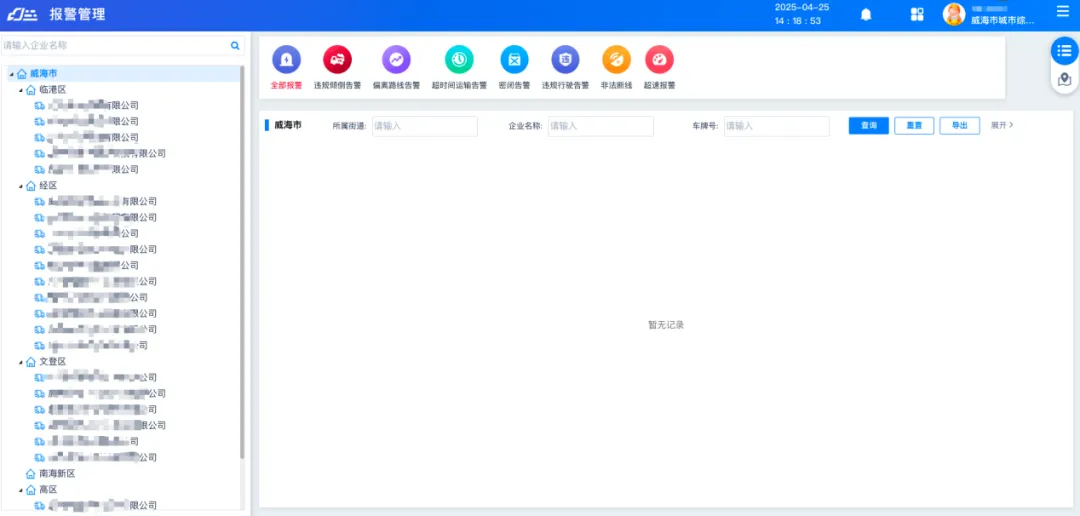Select the 全部报警 alarm category icon
The image size is (1080, 516).
tap(286, 60)
